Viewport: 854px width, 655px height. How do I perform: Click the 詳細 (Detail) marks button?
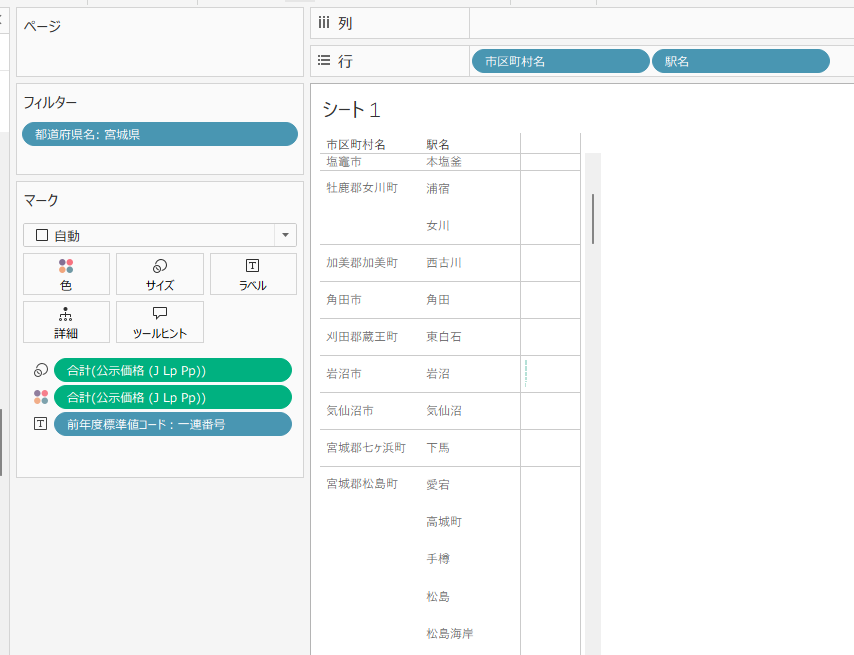(66, 322)
